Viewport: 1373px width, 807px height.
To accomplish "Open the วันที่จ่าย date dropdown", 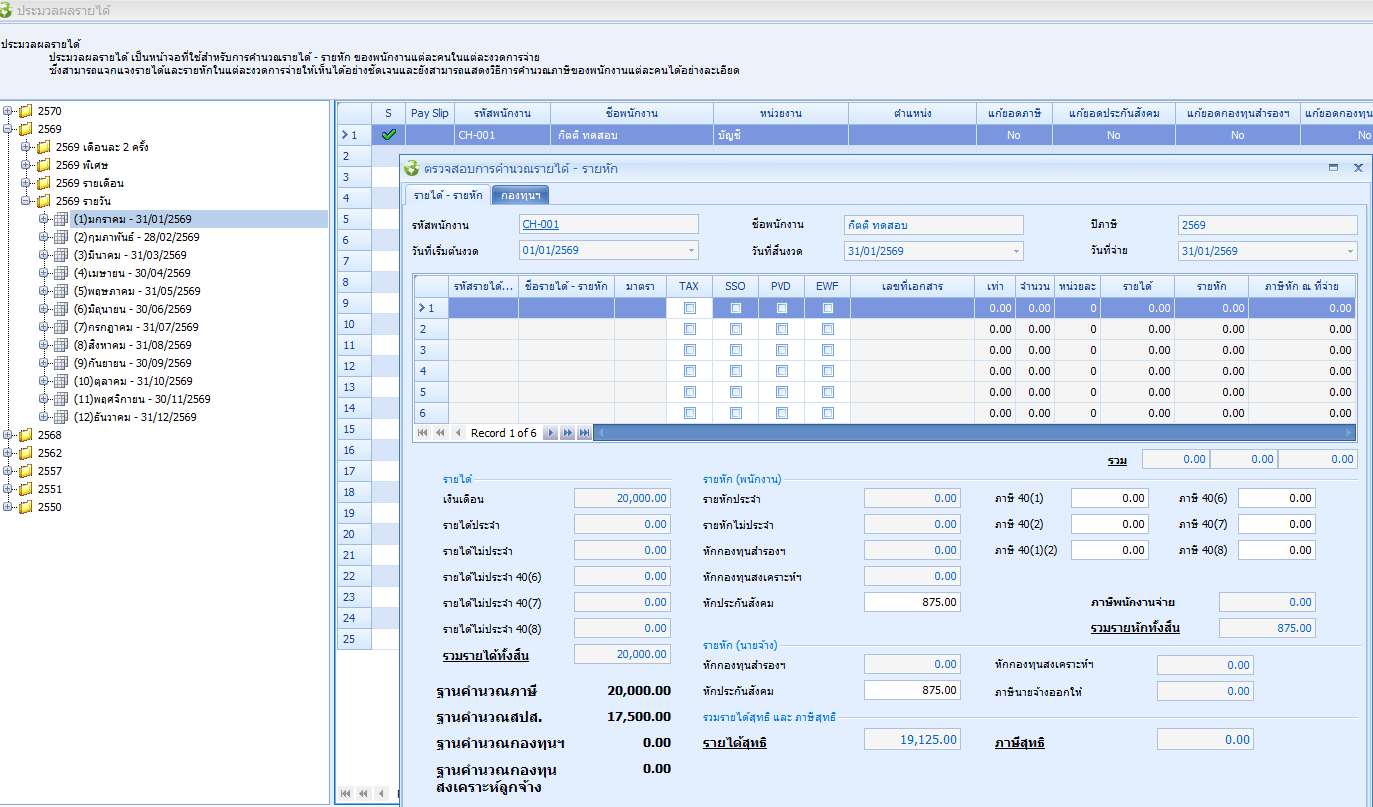I will click(x=1350, y=251).
